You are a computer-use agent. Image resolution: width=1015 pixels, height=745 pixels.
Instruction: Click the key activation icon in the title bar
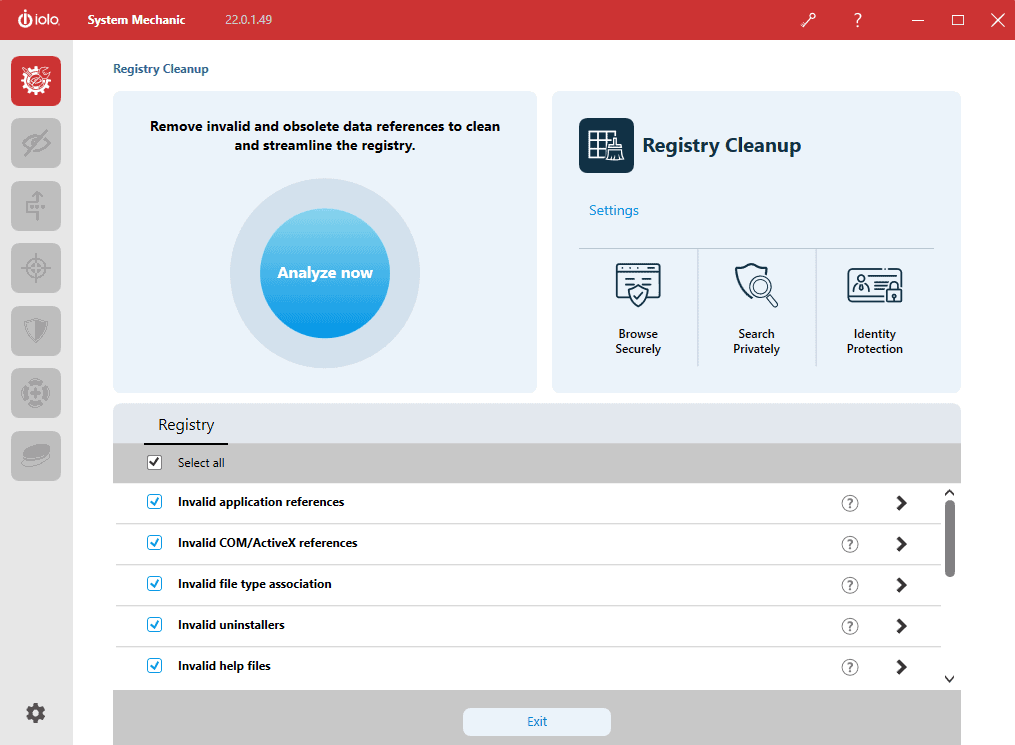pos(808,19)
